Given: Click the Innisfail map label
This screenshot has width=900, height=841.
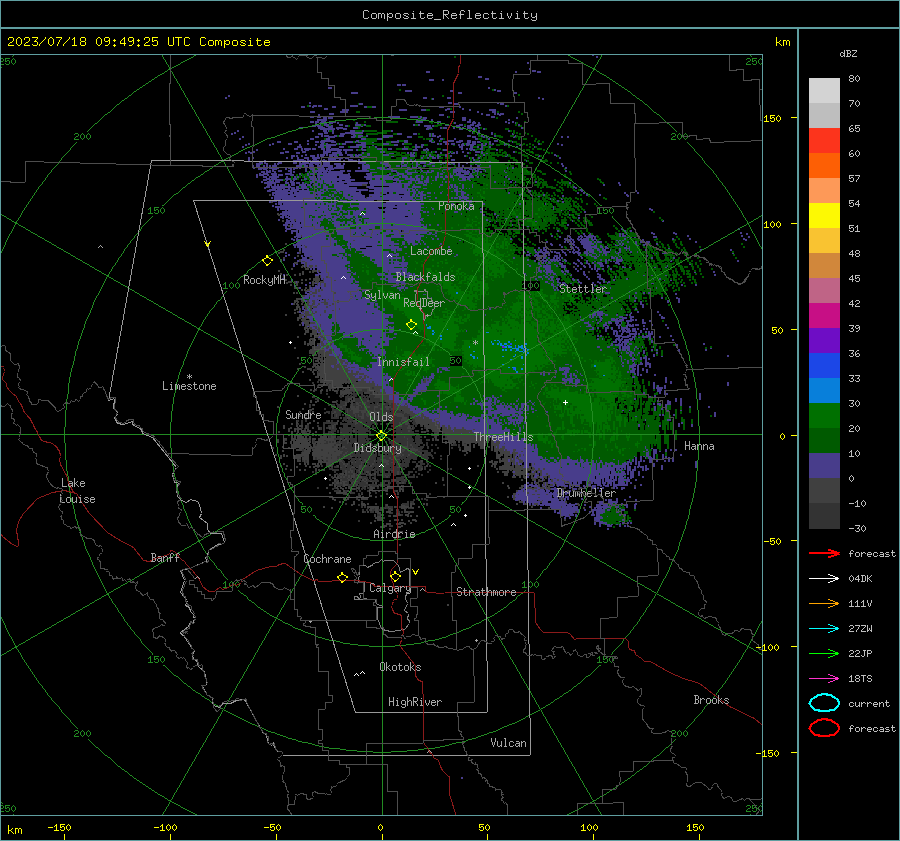Looking at the screenshot, I should click(403, 362).
